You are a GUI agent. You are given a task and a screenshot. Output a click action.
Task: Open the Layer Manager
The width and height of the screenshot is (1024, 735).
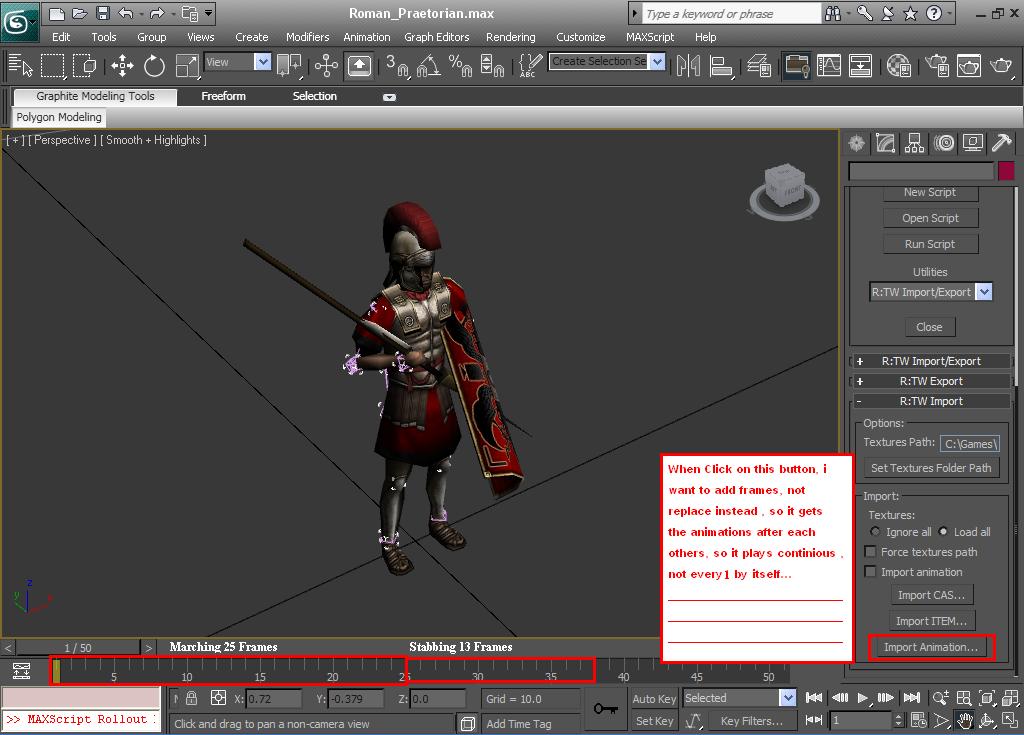(760, 65)
